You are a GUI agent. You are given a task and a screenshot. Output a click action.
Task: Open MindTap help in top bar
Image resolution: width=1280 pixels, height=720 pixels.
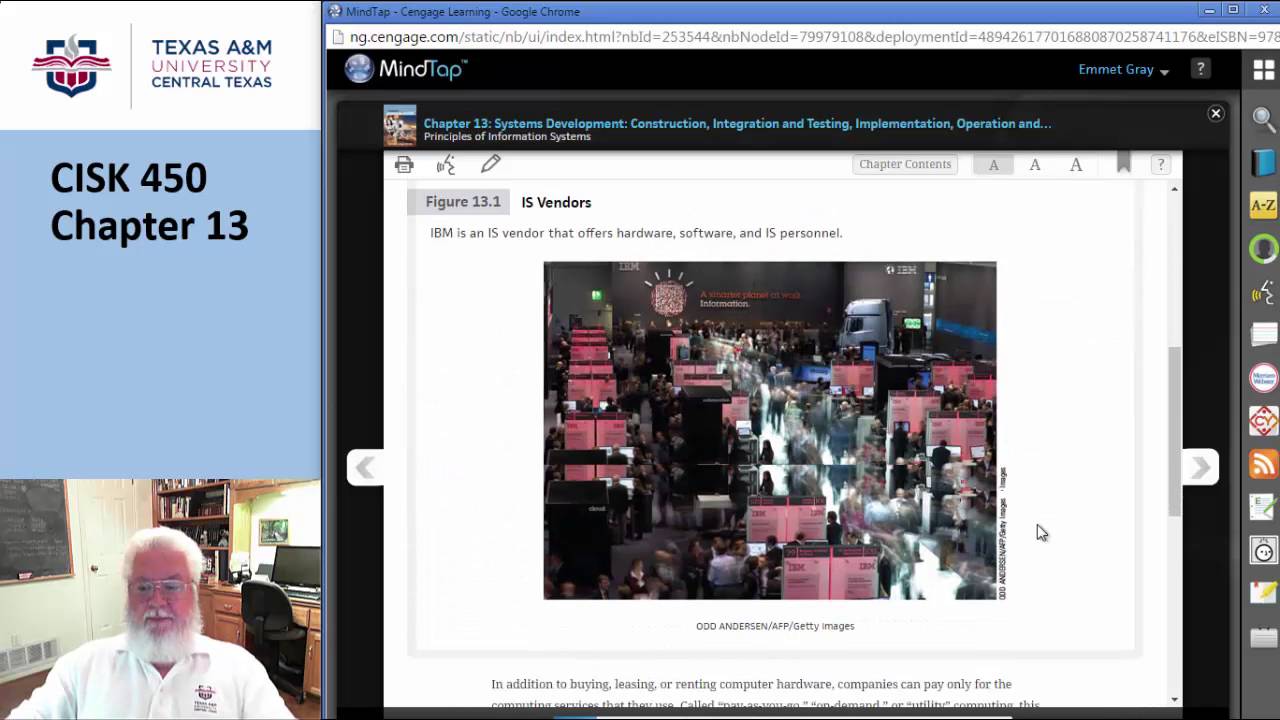[1200, 69]
